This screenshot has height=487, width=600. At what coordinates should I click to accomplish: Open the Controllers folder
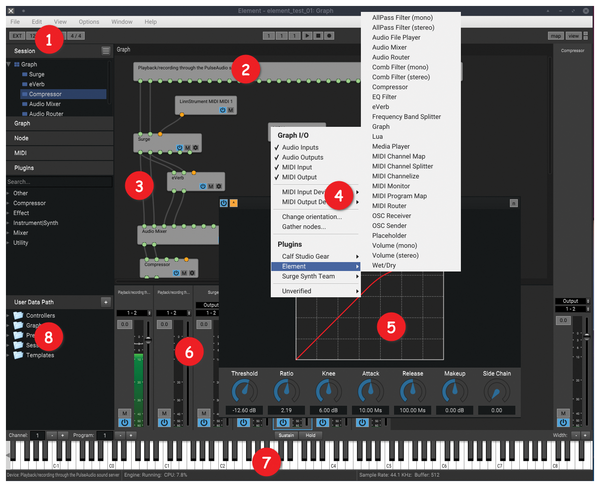click(35, 316)
